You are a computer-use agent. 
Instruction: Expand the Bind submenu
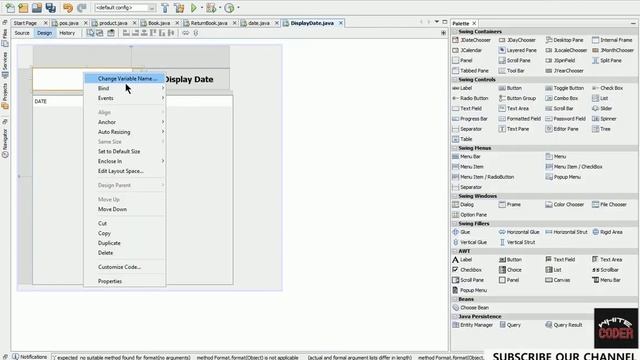pos(124,88)
